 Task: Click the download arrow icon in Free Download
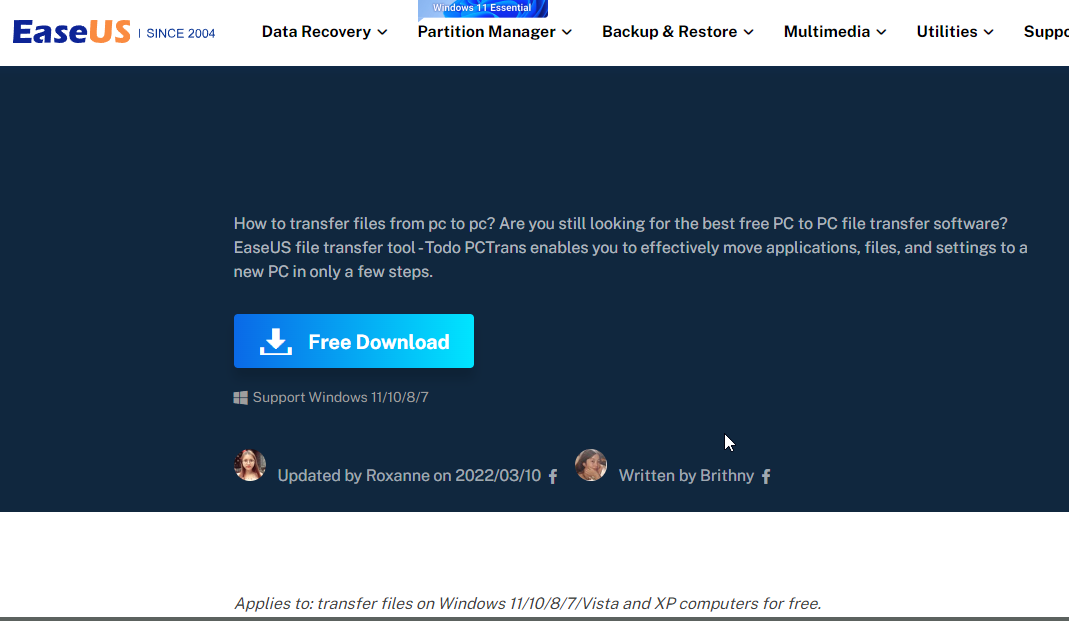275,342
